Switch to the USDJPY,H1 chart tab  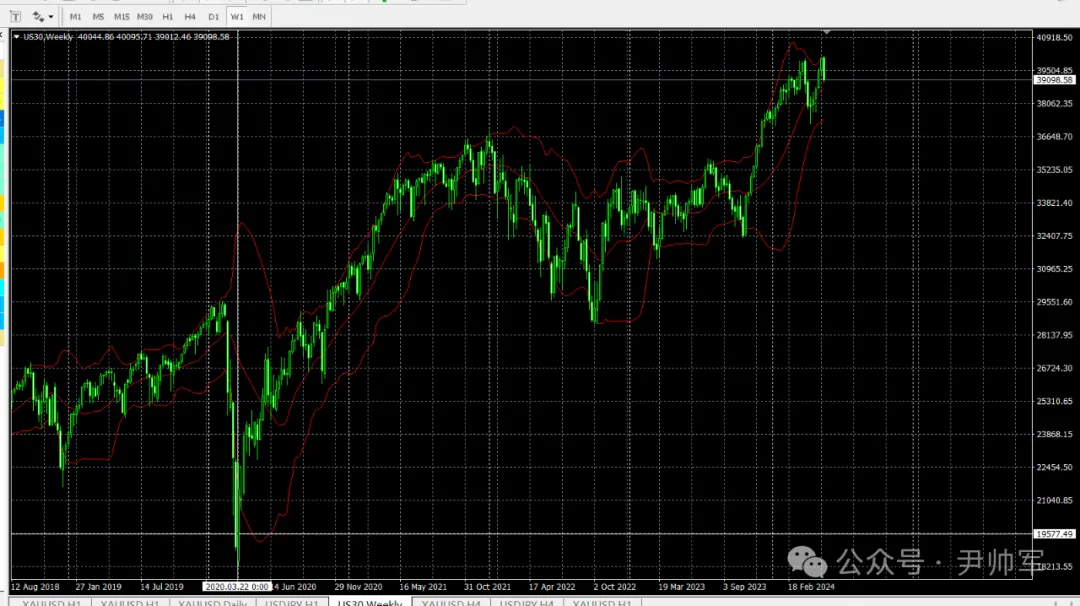(x=291, y=603)
